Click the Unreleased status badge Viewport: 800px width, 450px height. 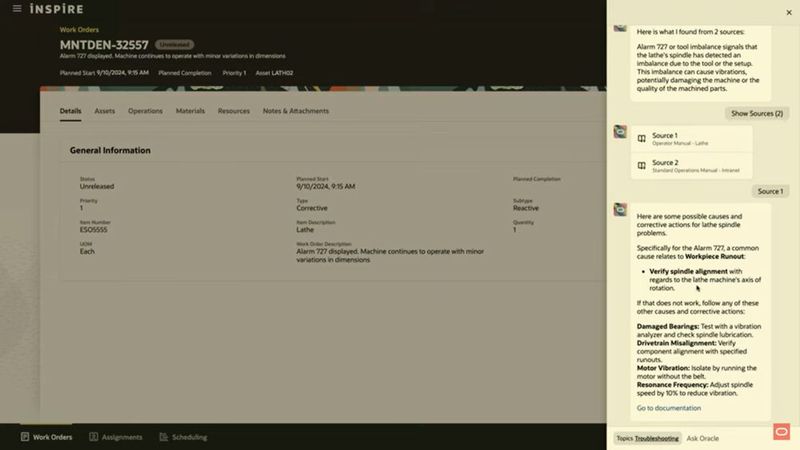point(174,45)
